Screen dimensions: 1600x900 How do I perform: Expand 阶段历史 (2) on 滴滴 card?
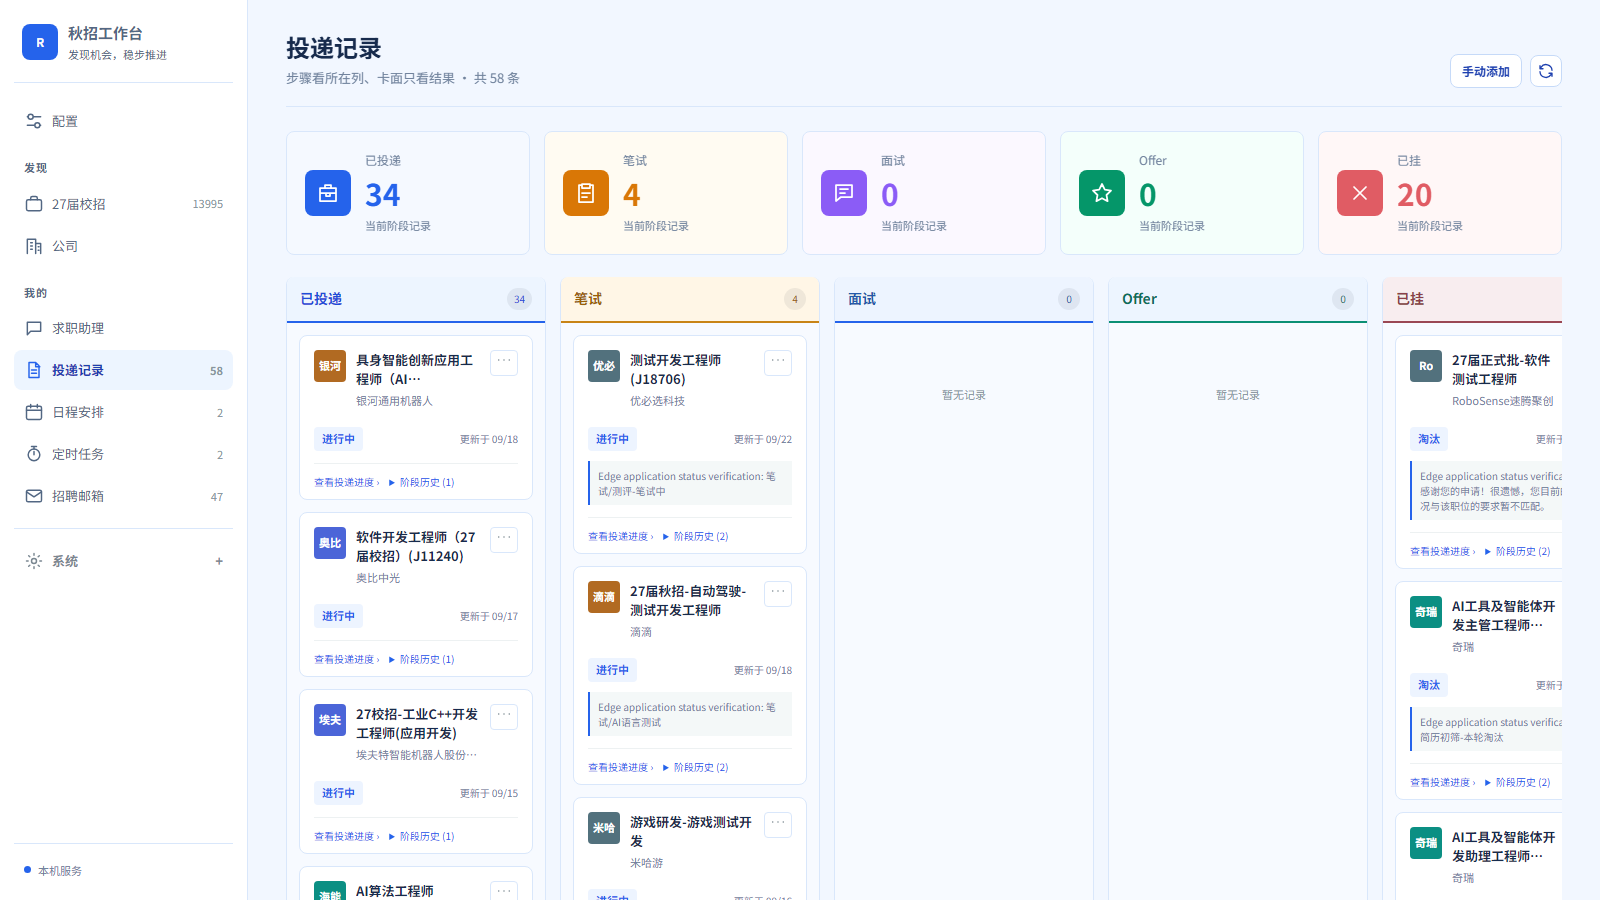(695, 767)
